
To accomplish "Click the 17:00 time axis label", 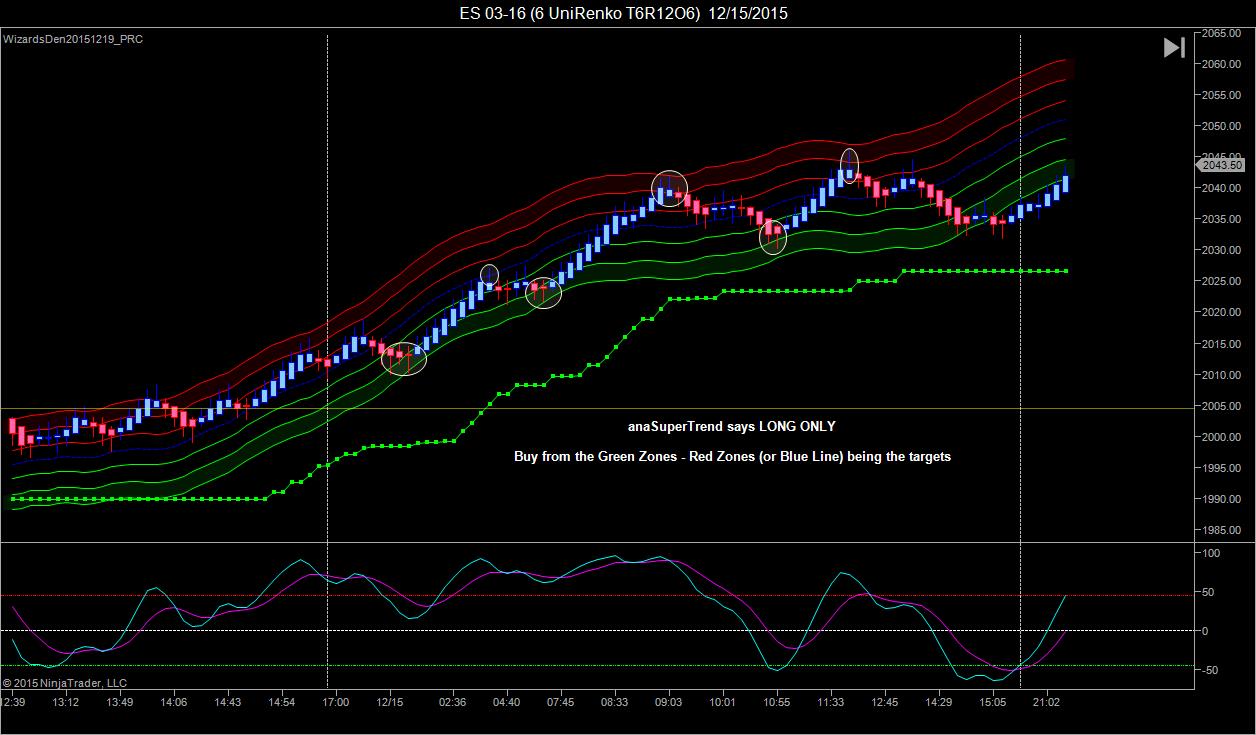I will pyautogui.click(x=336, y=703).
